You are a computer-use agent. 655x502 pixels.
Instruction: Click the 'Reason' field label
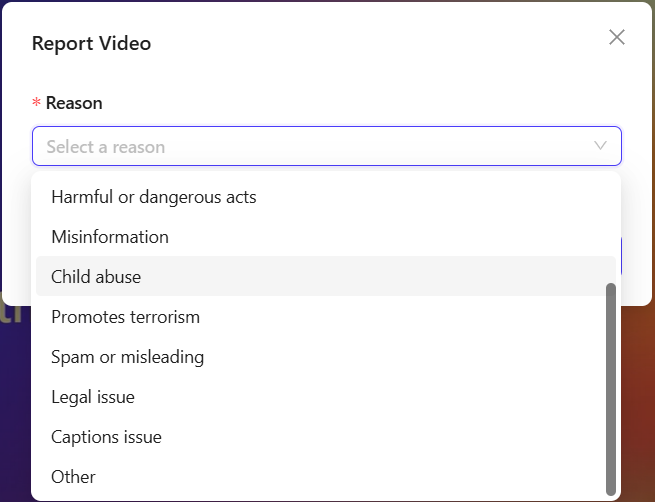click(x=74, y=103)
